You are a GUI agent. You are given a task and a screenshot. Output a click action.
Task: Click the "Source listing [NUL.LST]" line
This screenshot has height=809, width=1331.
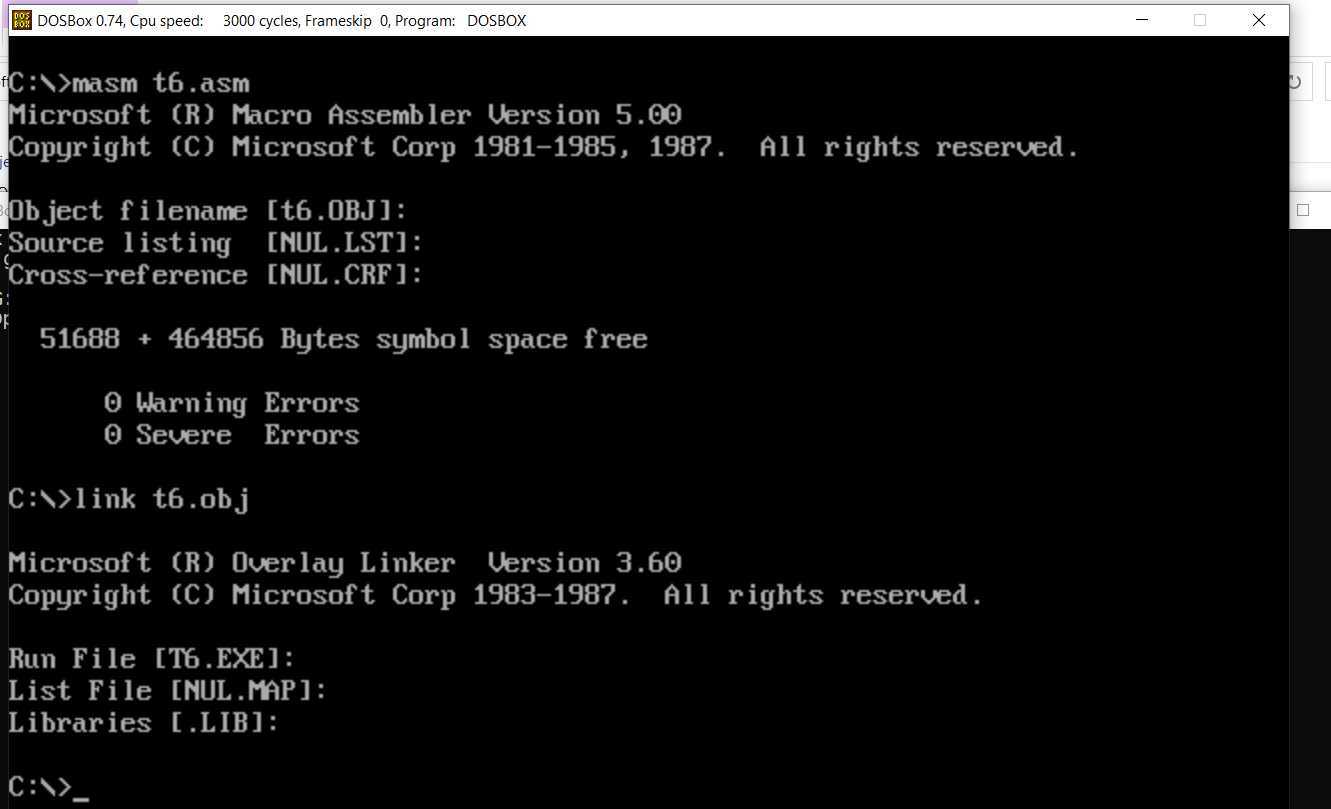click(215, 243)
